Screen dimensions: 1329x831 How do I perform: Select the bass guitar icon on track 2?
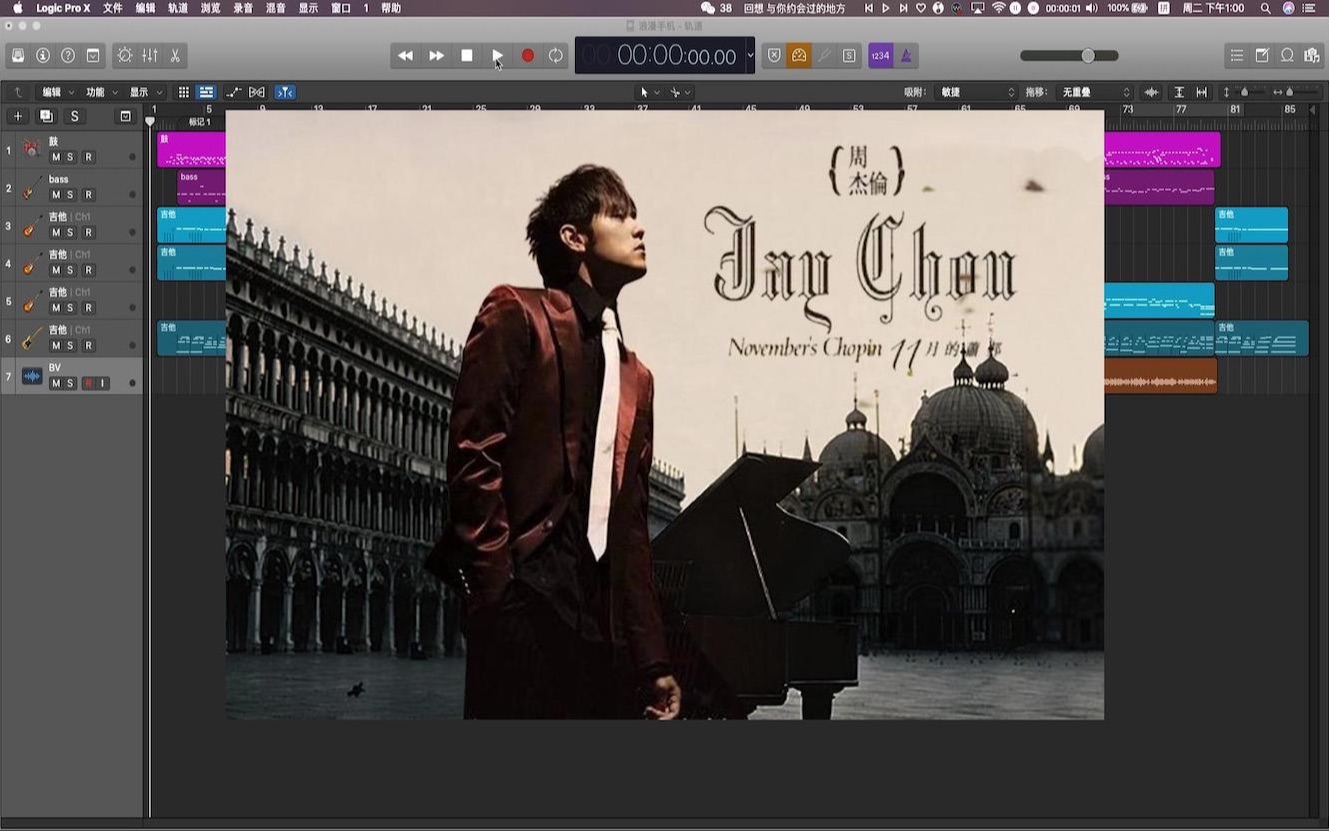click(x=32, y=188)
